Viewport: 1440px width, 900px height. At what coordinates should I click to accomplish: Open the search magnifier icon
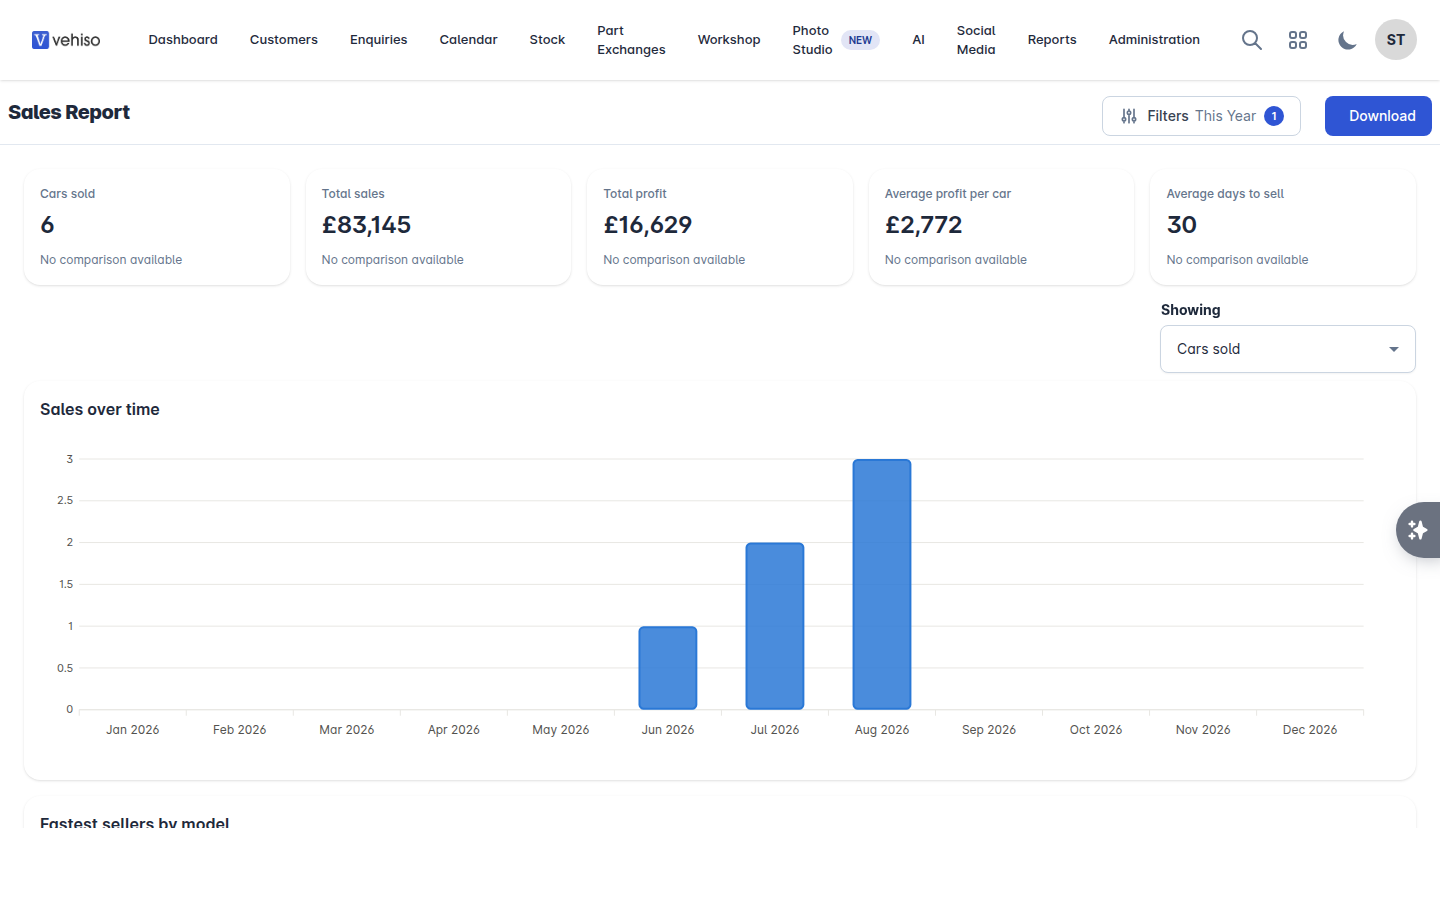(x=1251, y=40)
